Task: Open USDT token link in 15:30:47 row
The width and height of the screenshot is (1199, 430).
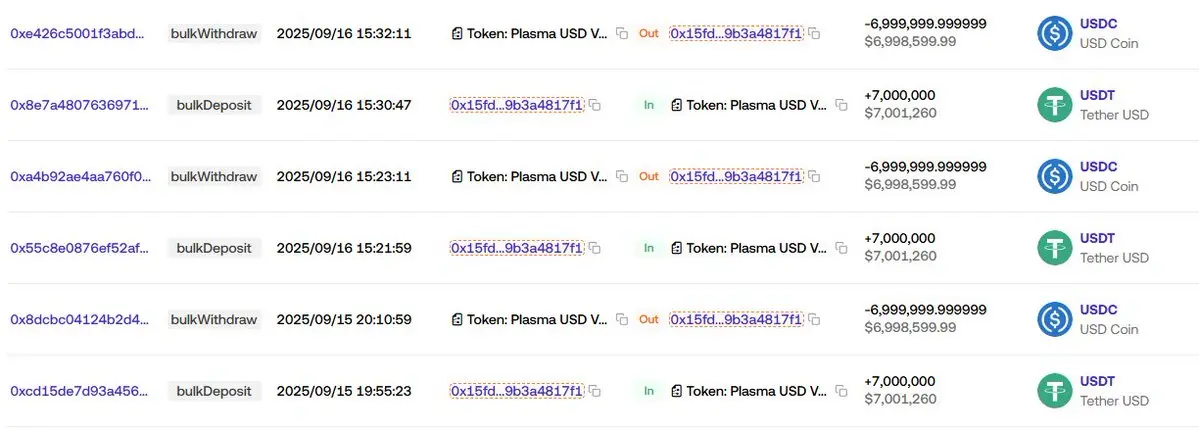Action: 1097,96
